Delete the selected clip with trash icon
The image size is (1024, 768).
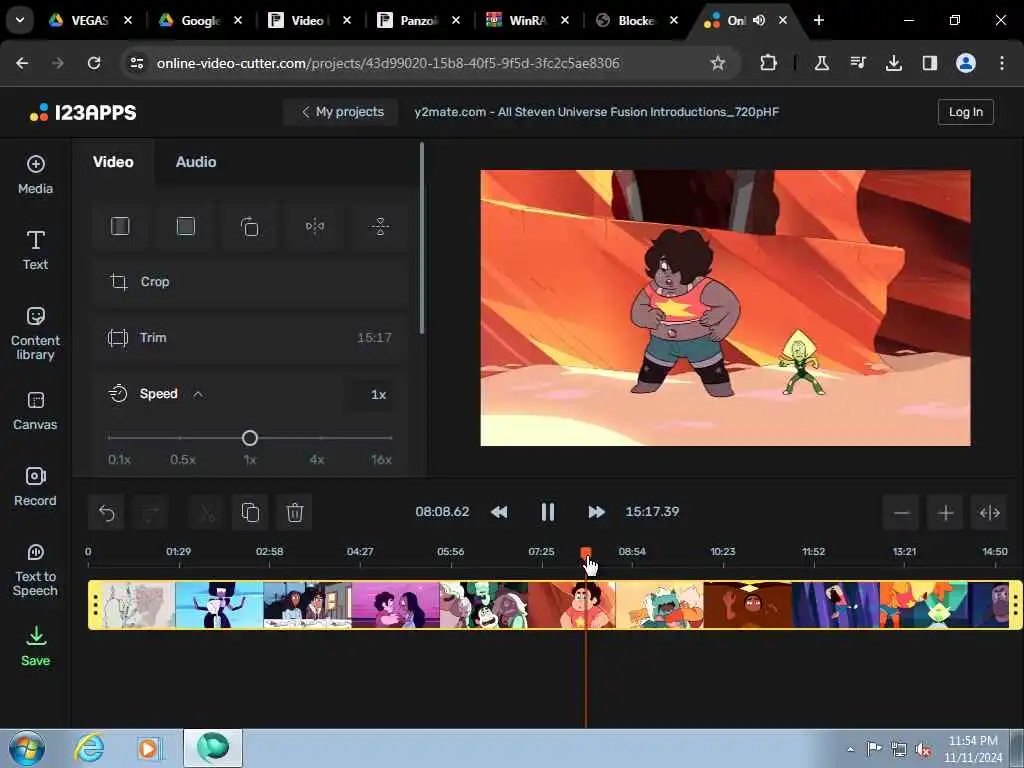pyautogui.click(x=295, y=513)
